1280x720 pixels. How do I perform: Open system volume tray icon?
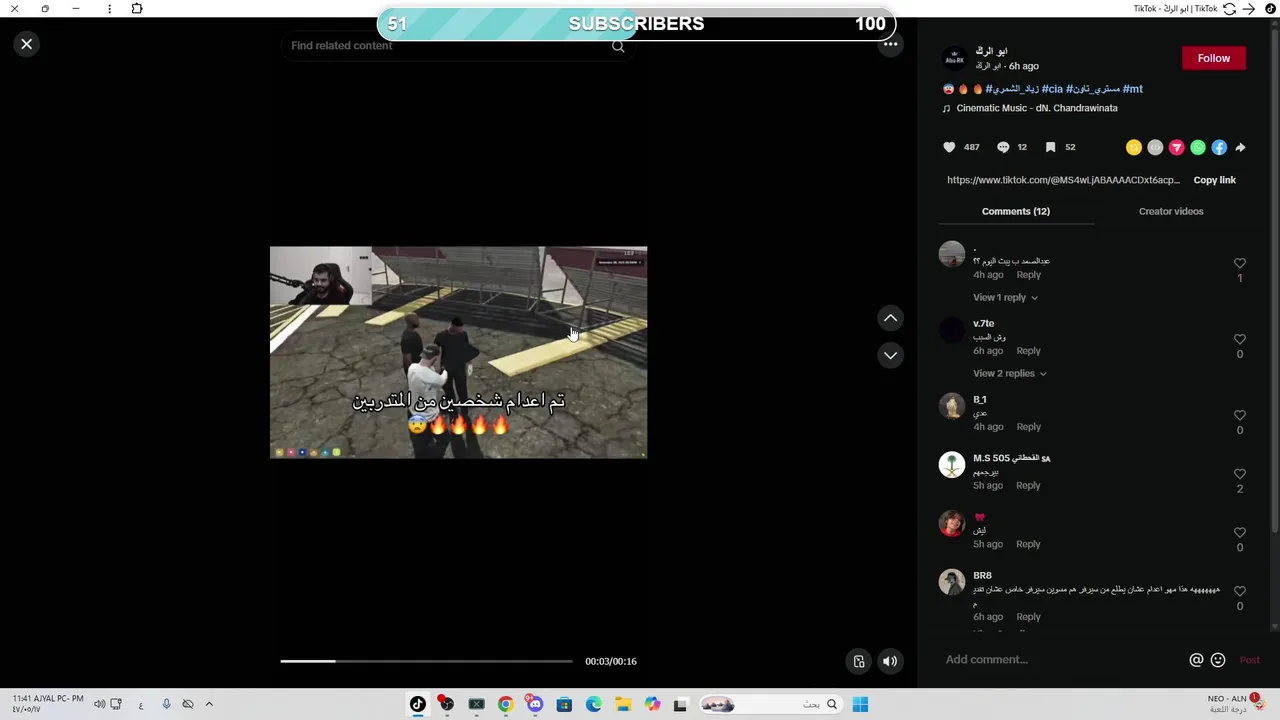coord(100,705)
